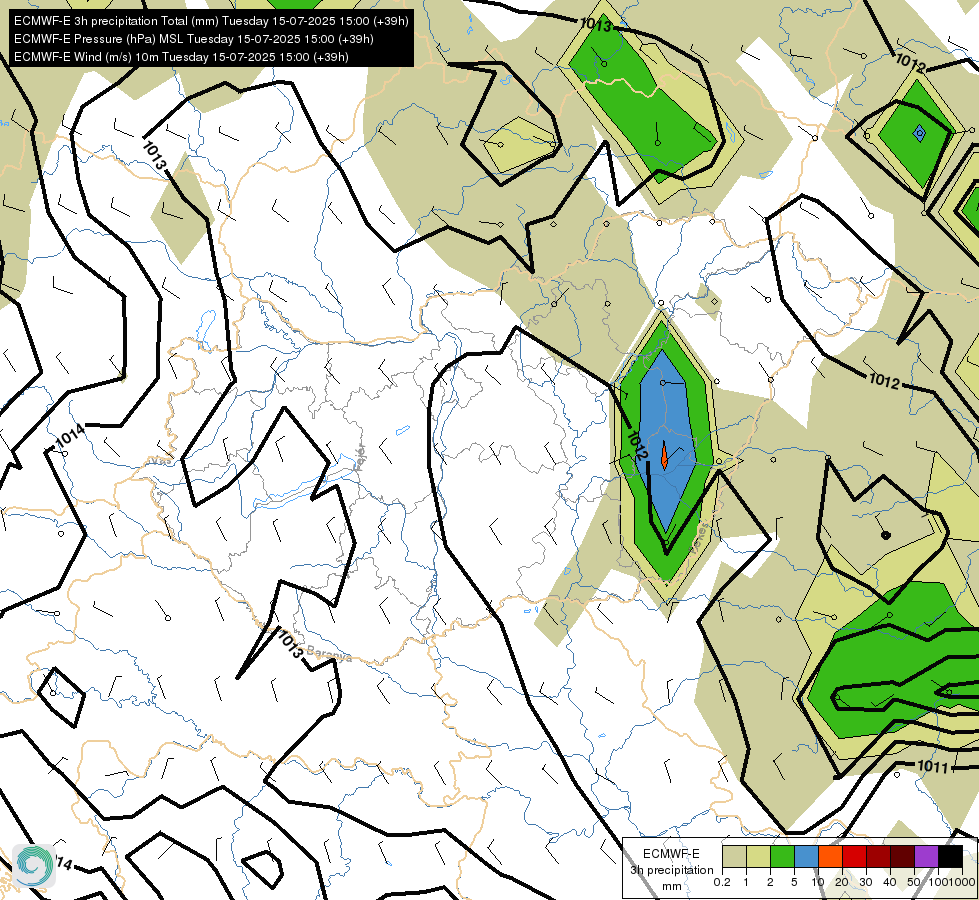Viewport: 979px width, 900px height.
Task: Click the '1013' isobar label beside Baranya
Action: click(x=290, y=644)
